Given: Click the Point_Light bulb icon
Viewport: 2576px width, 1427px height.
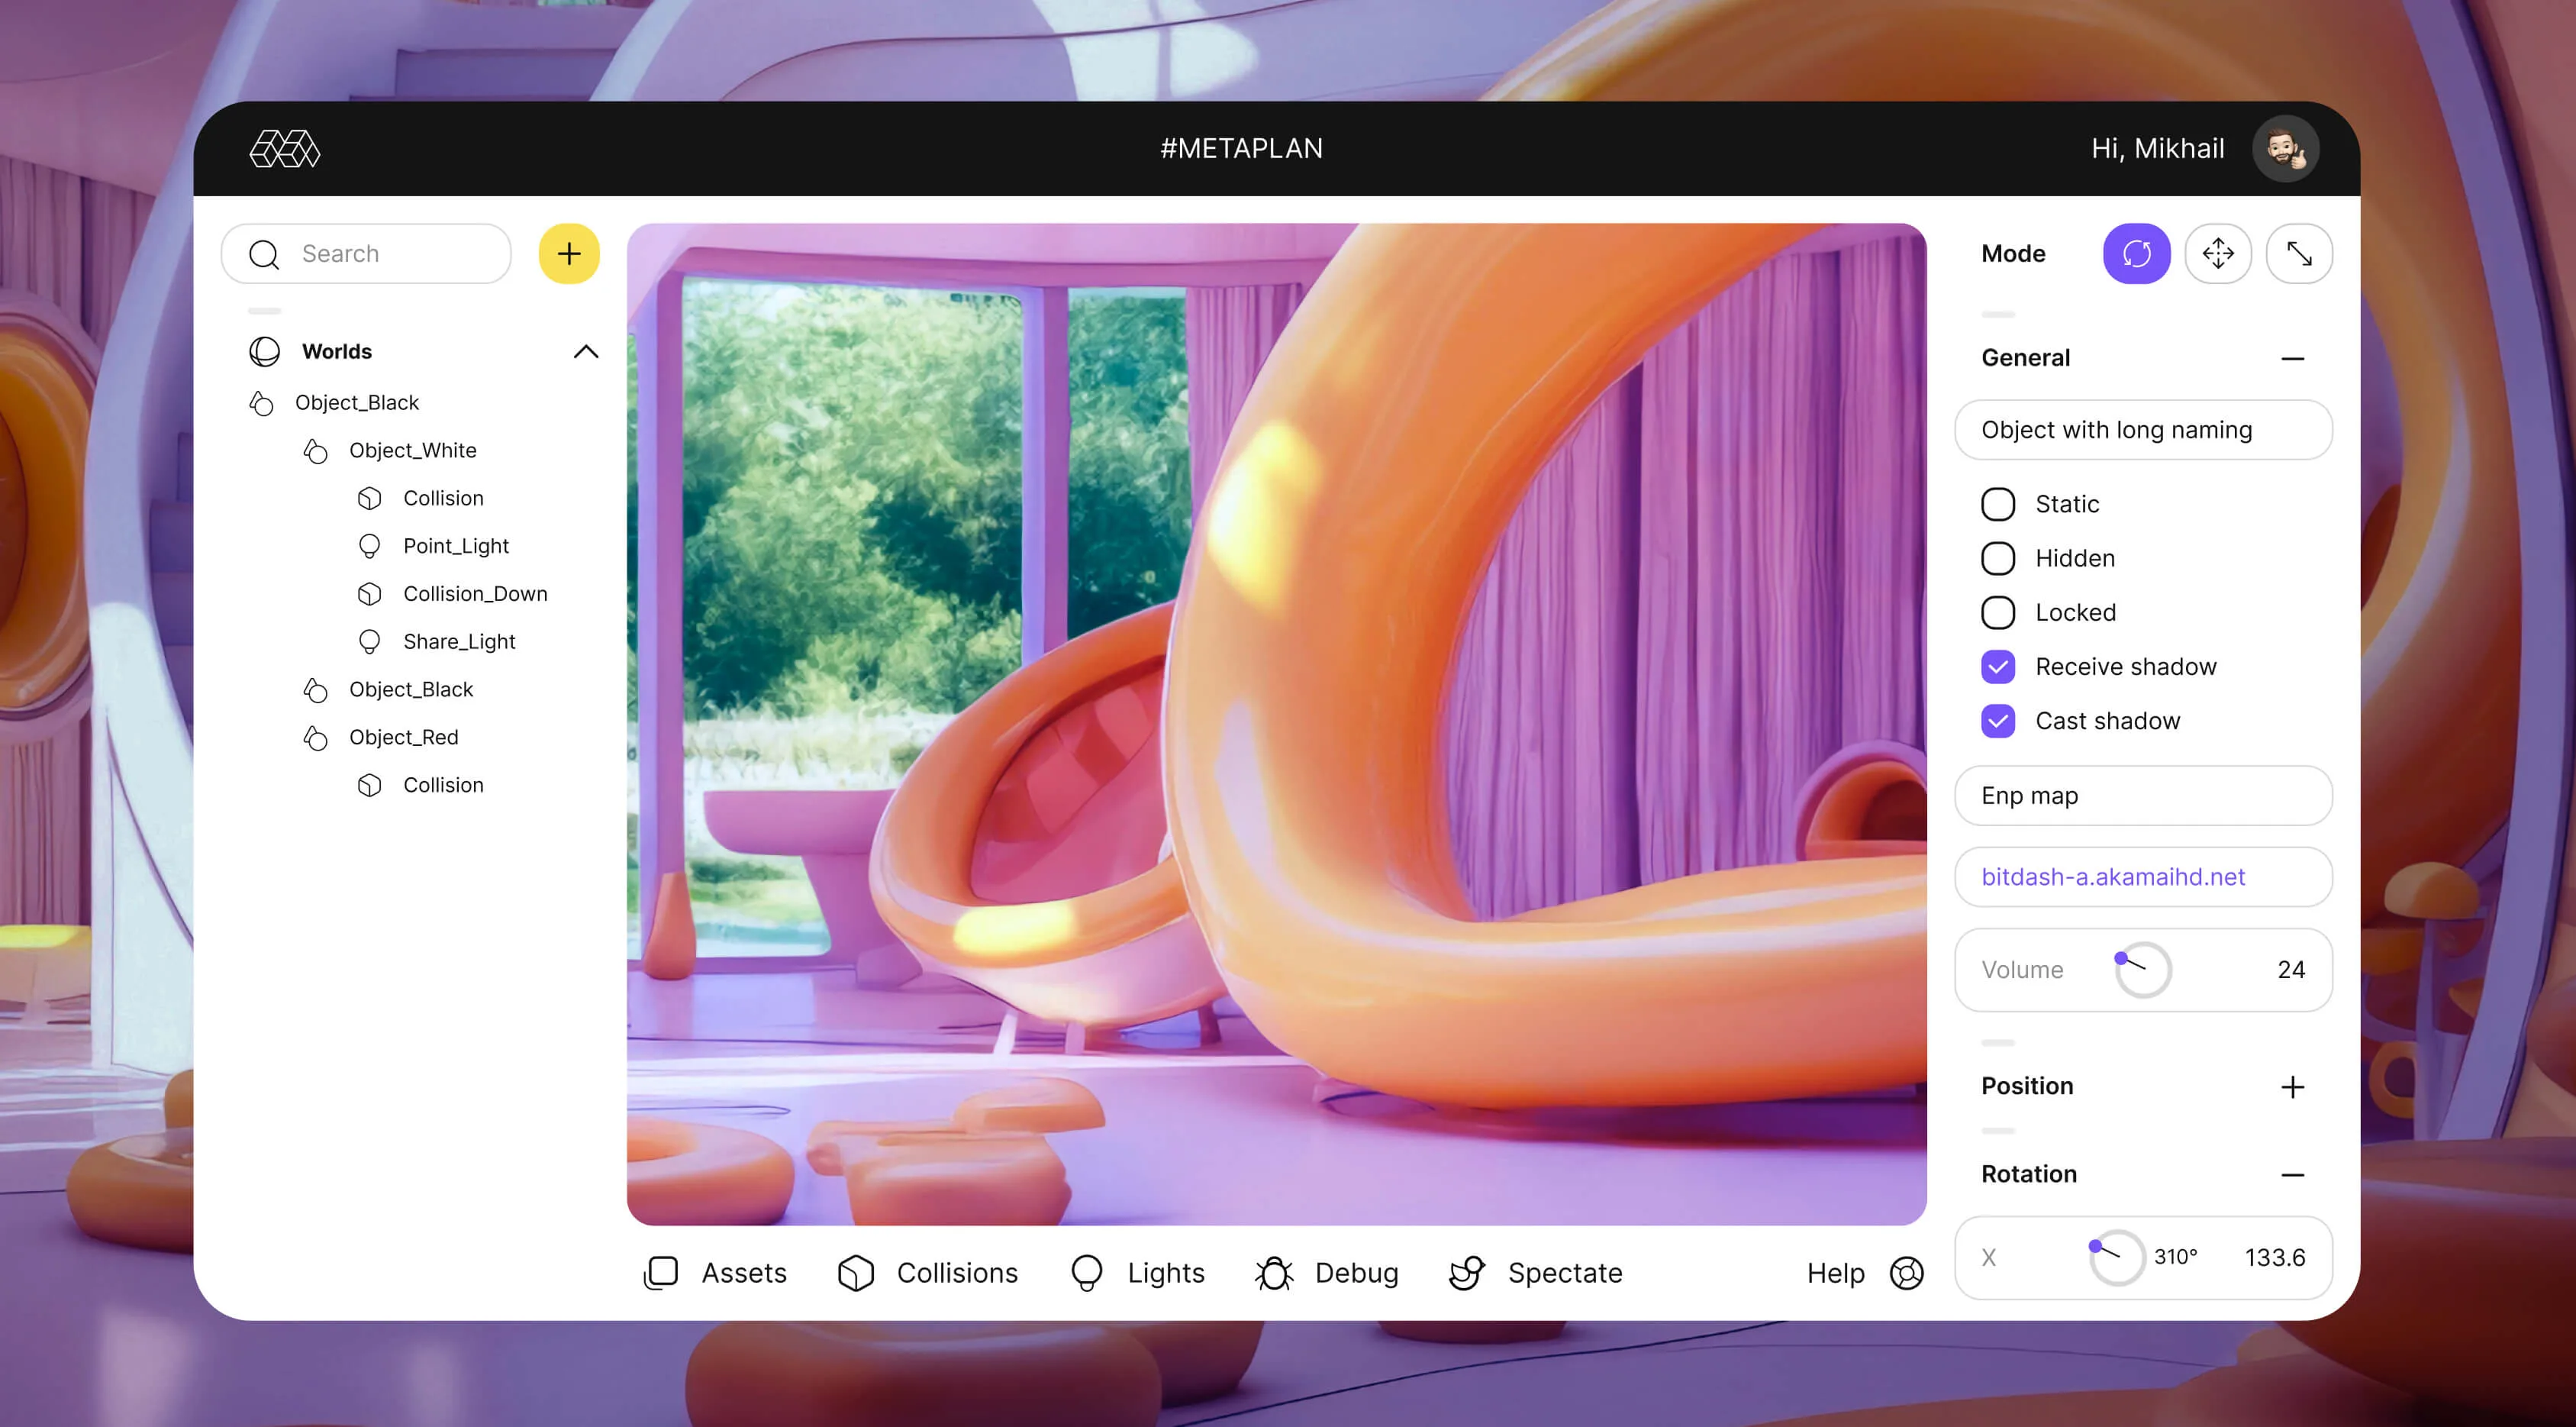Looking at the screenshot, I should [369, 546].
